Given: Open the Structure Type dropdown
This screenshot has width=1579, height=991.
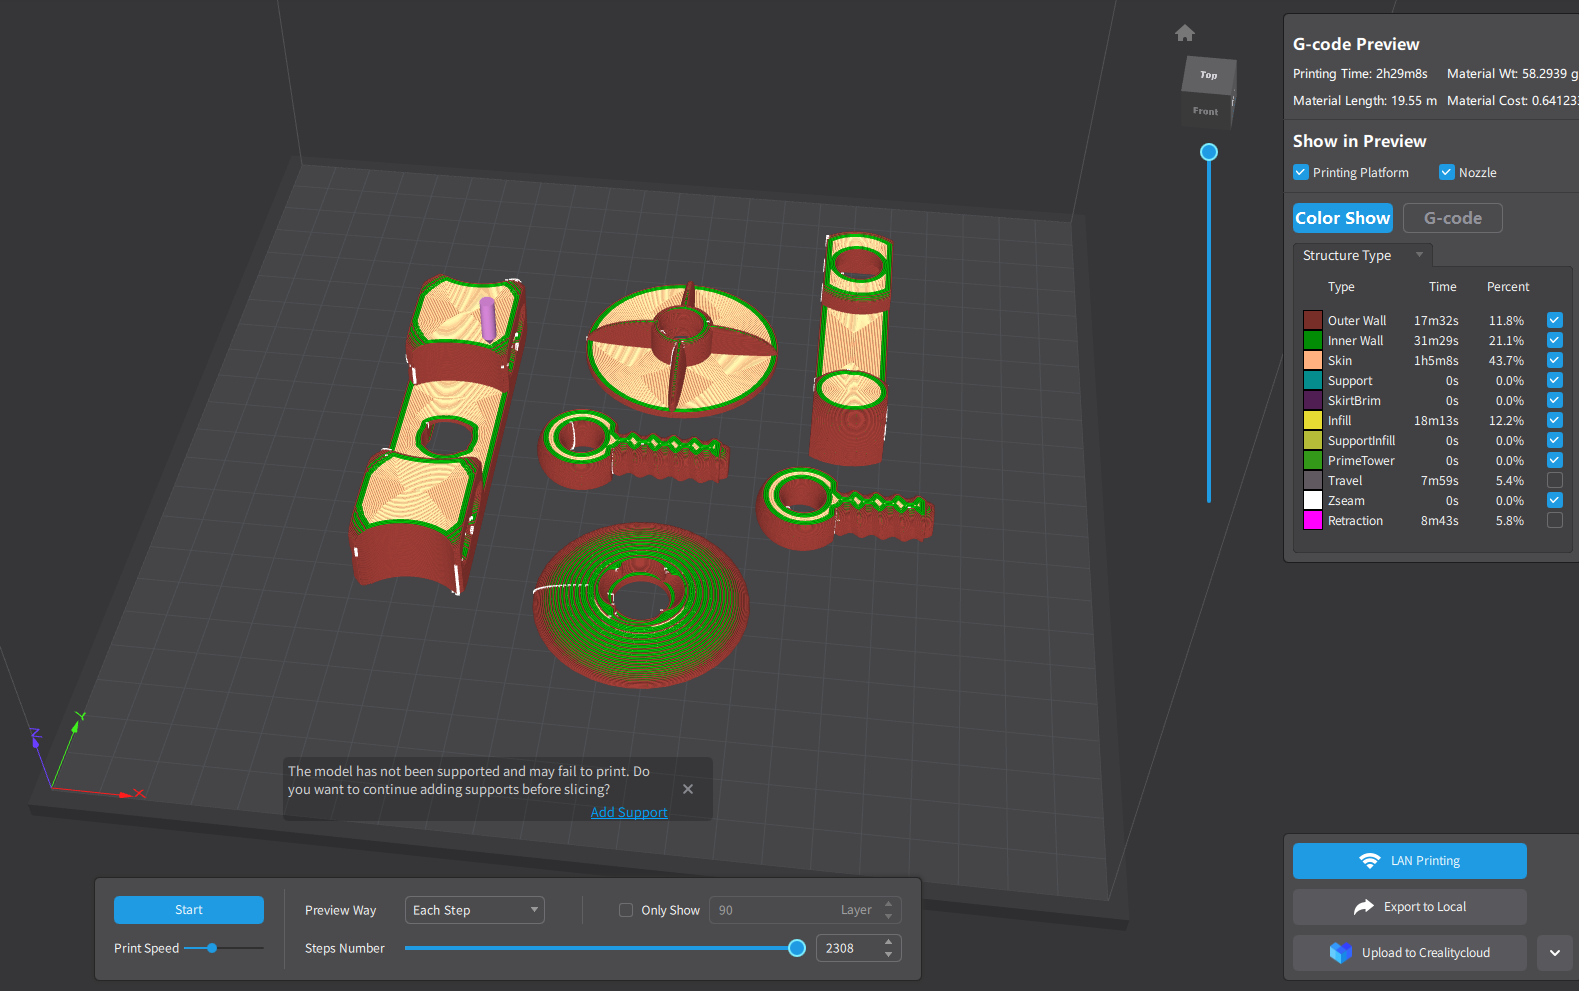Looking at the screenshot, I should click(x=1362, y=255).
